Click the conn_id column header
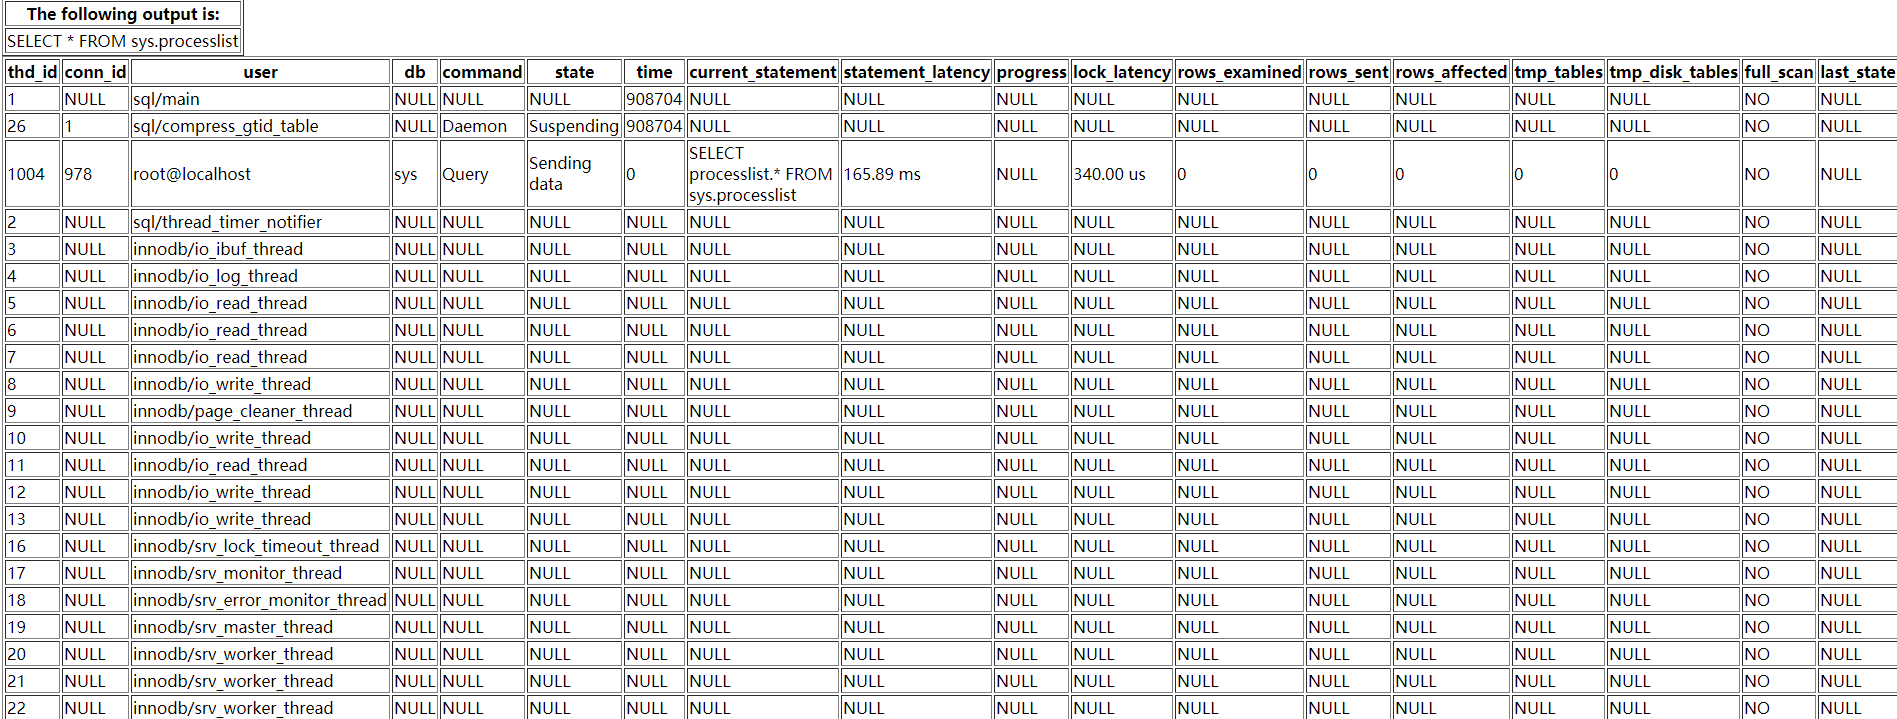 (95, 72)
